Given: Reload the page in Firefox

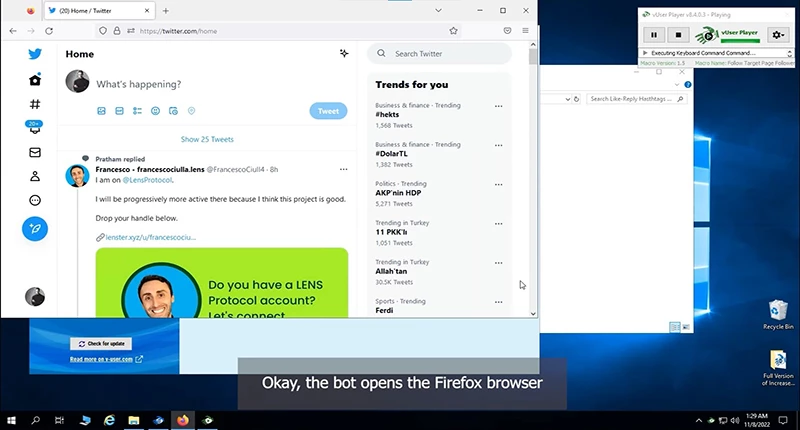Looking at the screenshot, I should (49, 31).
